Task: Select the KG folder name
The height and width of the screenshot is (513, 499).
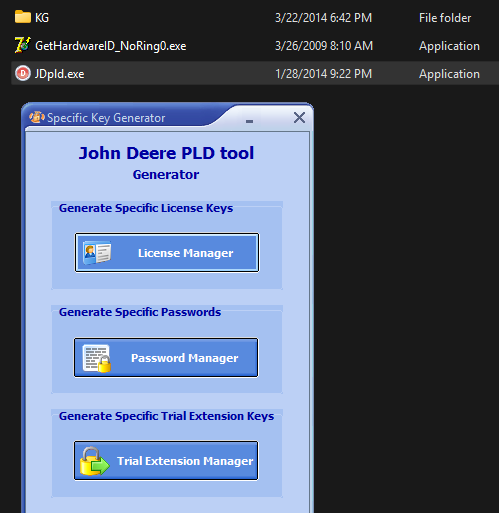Action: tap(42, 18)
